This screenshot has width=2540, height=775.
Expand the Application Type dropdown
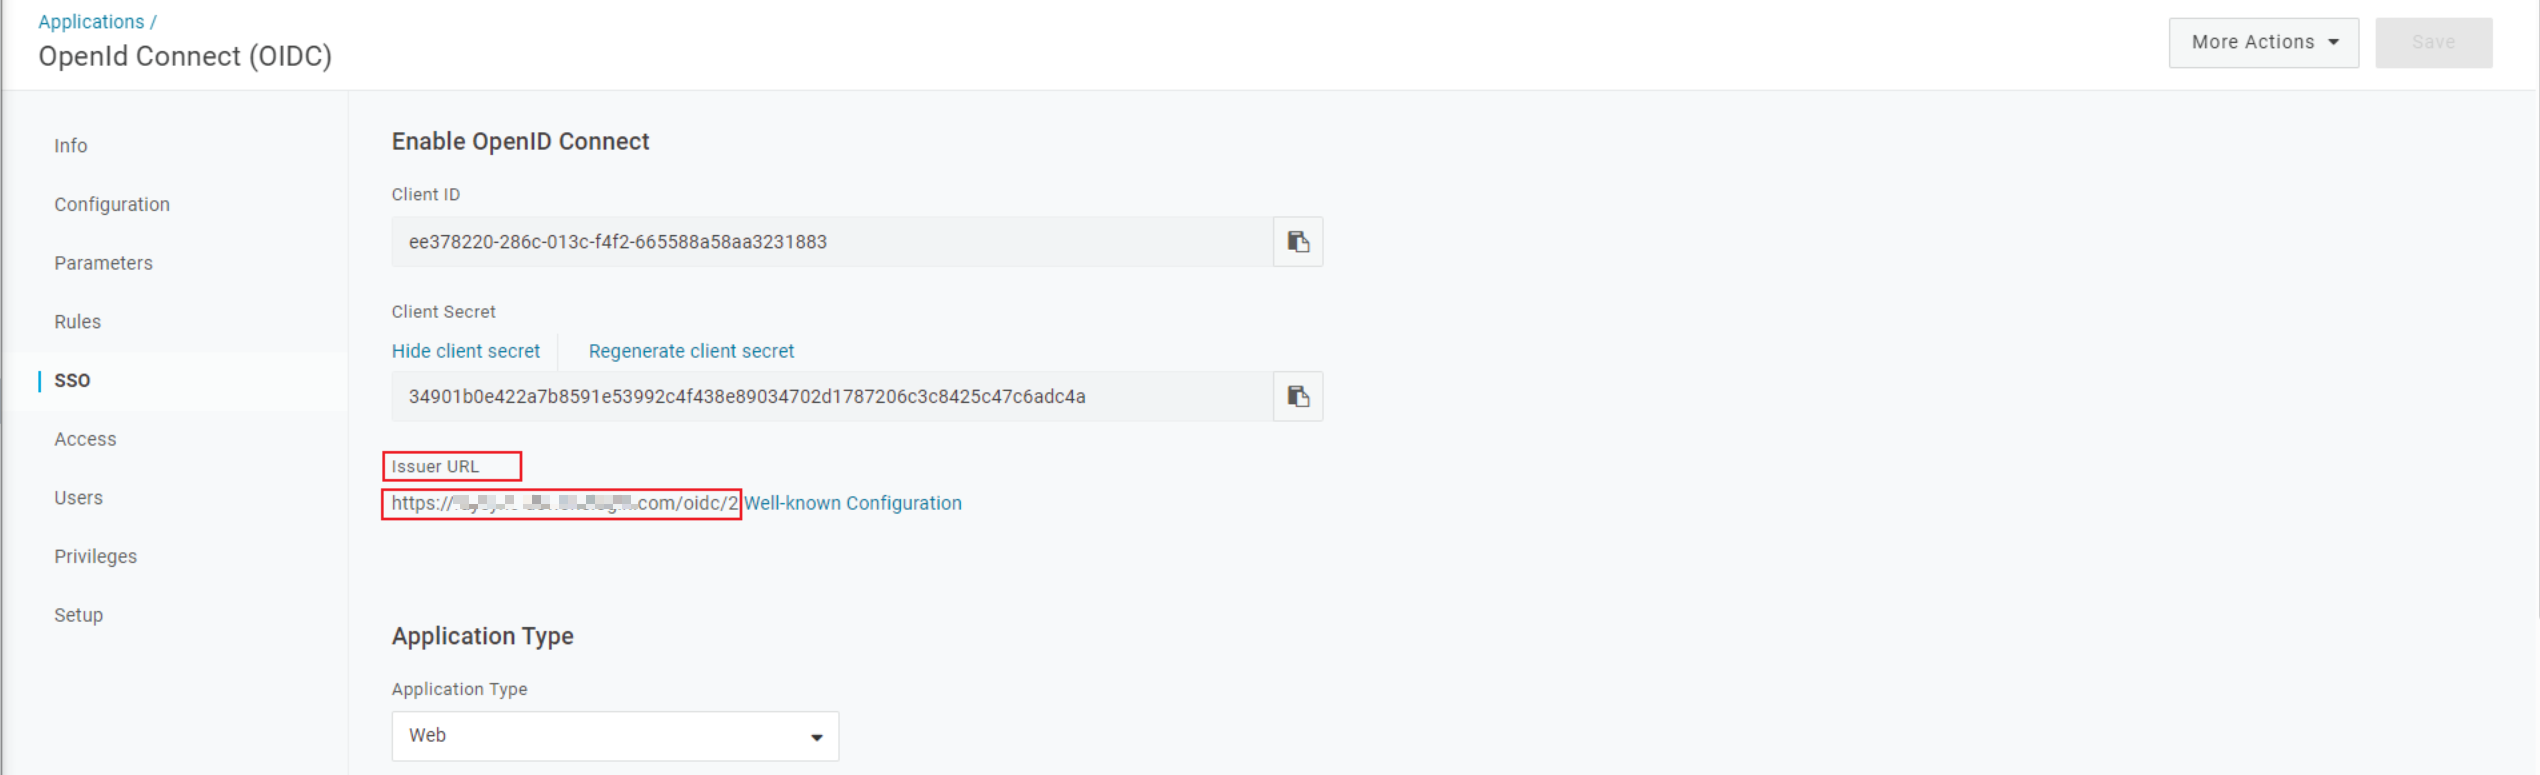(x=615, y=736)
